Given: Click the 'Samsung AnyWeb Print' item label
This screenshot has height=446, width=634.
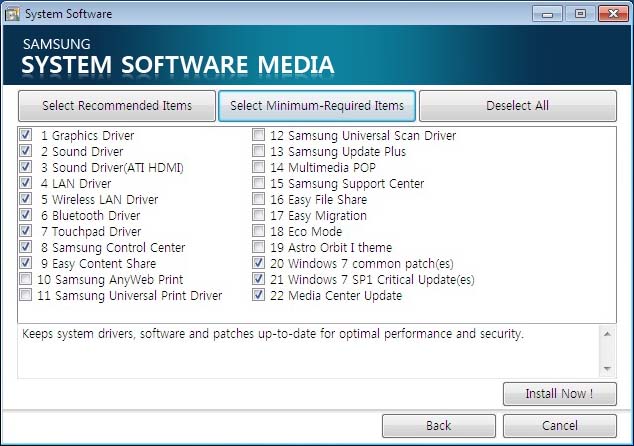Looking at the screenshot, I should point(119,279).
